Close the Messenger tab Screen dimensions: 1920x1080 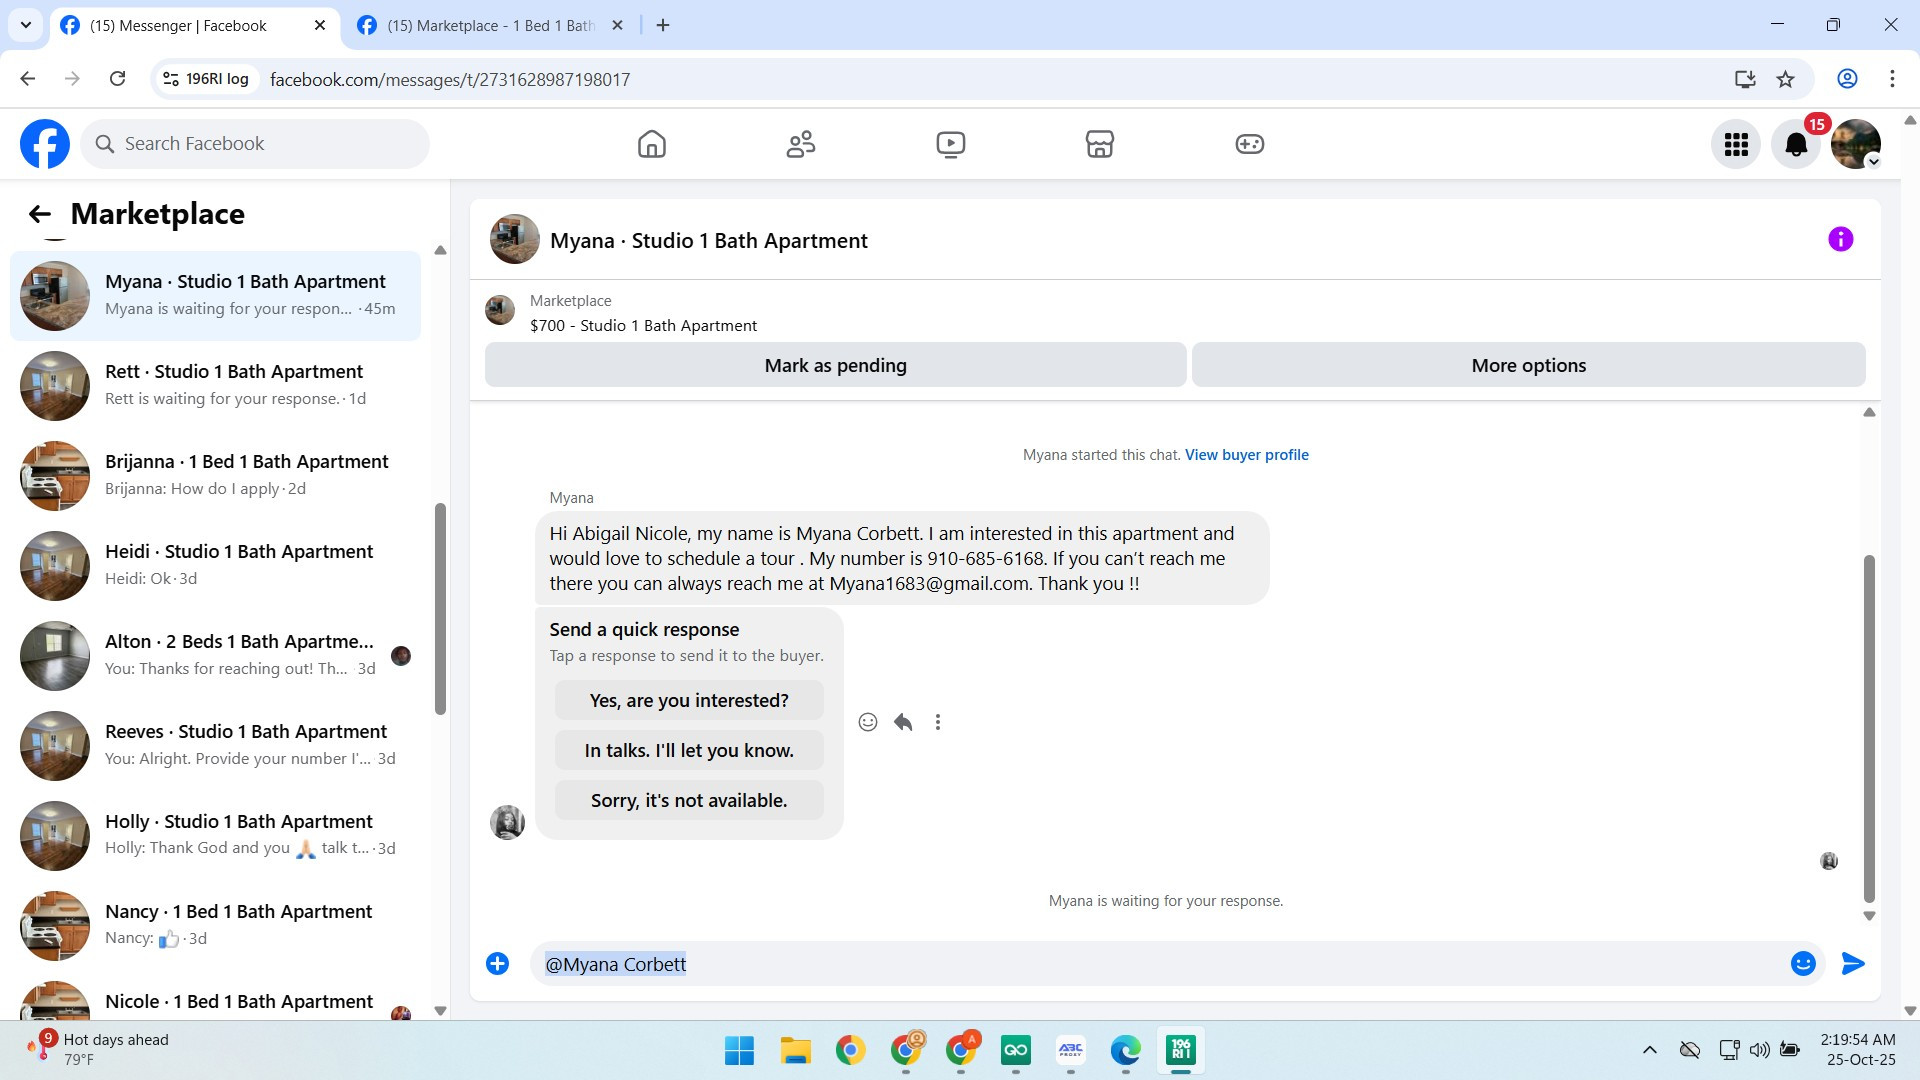320,26
